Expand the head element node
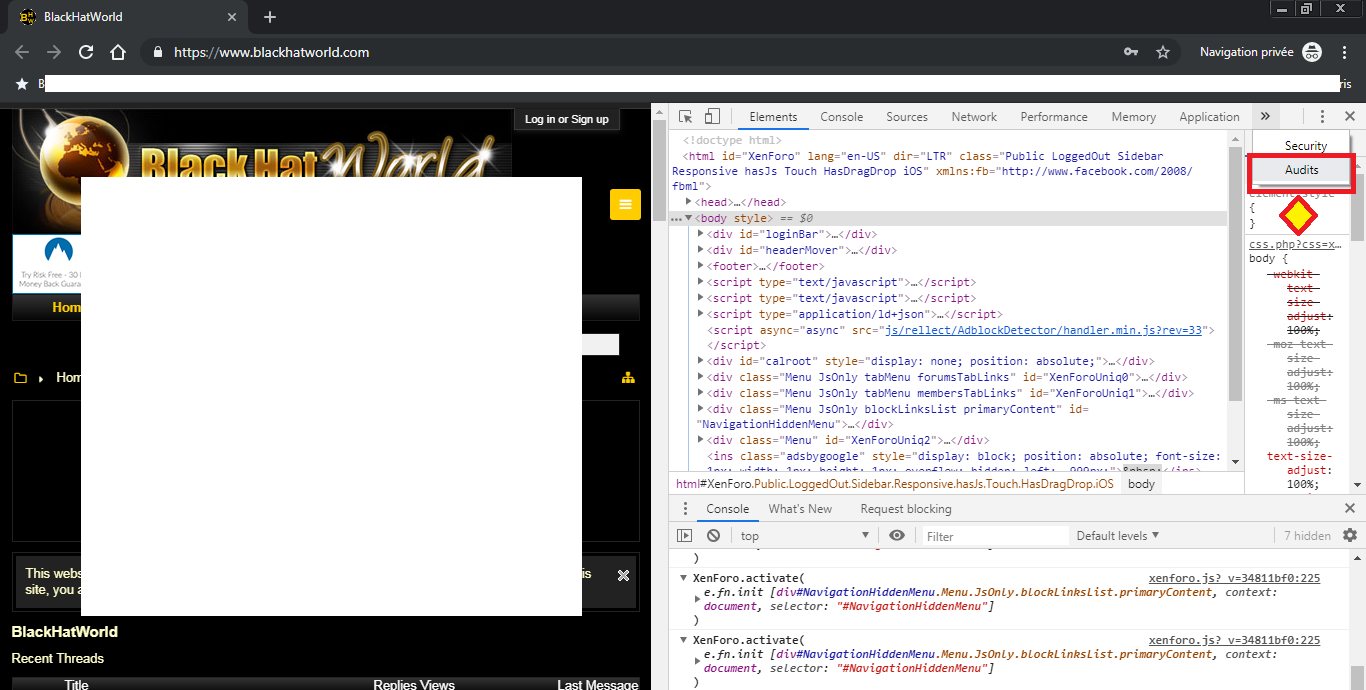 (x=688, y=202)
